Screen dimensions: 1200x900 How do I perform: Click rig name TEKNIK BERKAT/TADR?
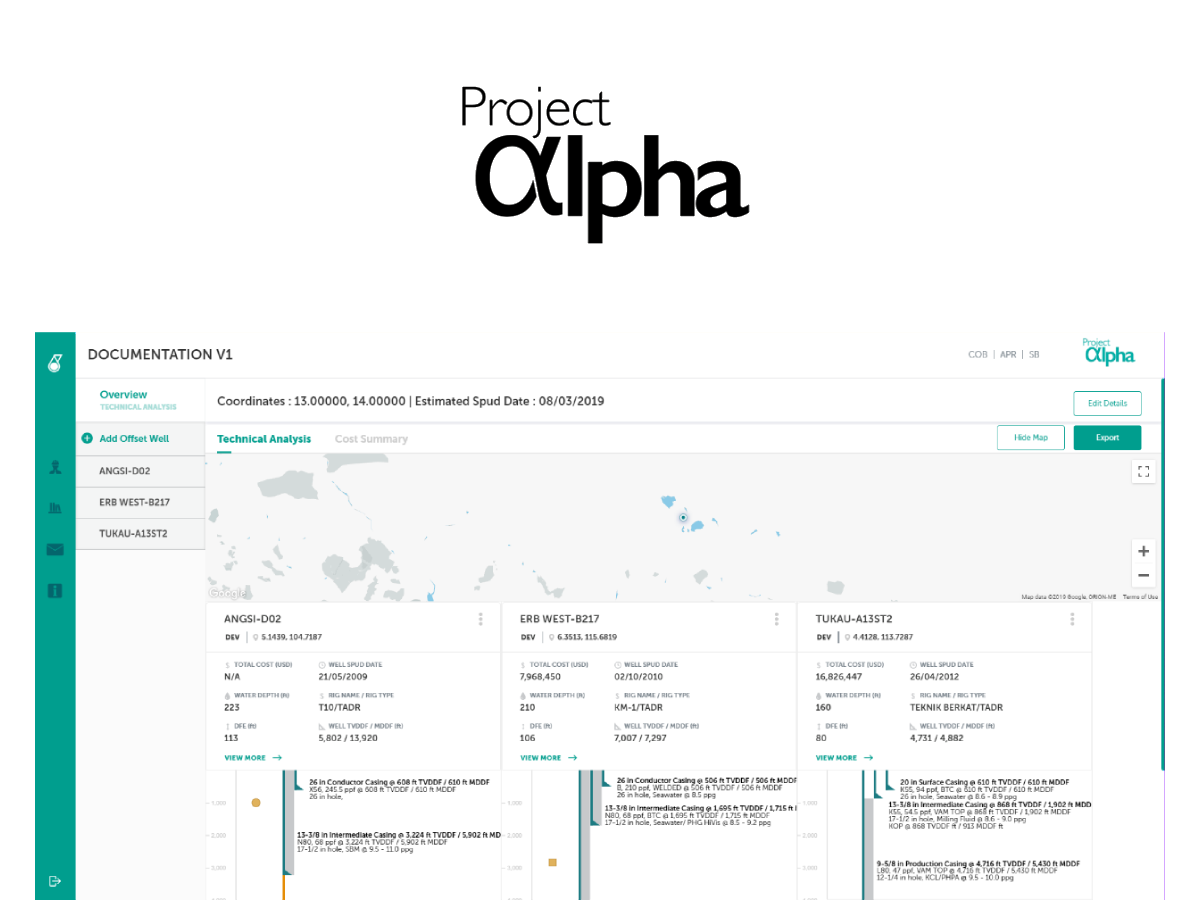956,707
